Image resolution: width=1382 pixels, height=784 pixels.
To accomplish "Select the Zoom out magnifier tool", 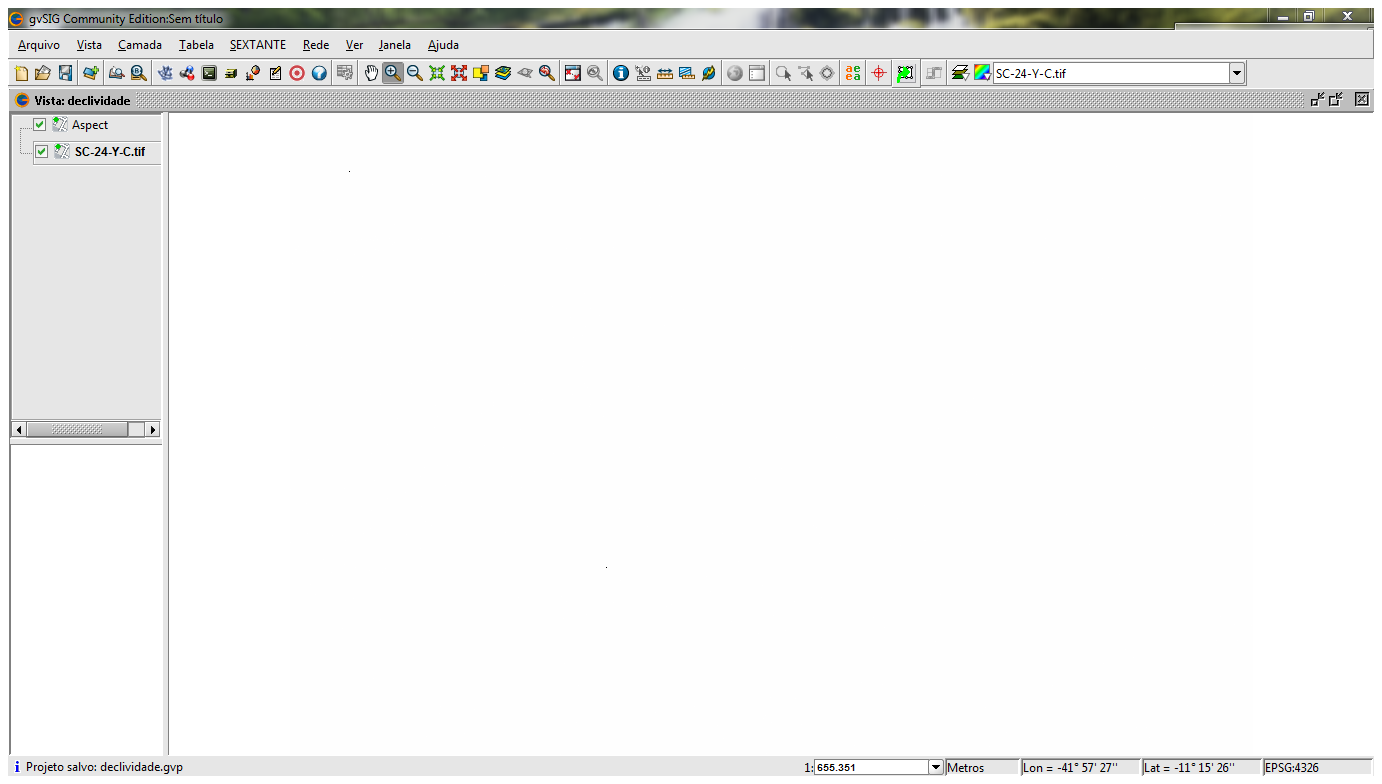I will (x=414, y=73).
